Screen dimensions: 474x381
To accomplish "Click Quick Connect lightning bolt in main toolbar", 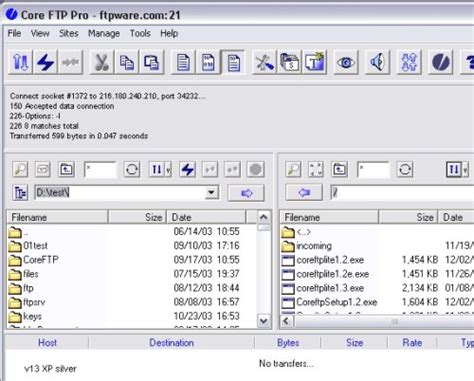I will (x=45, y=62).
